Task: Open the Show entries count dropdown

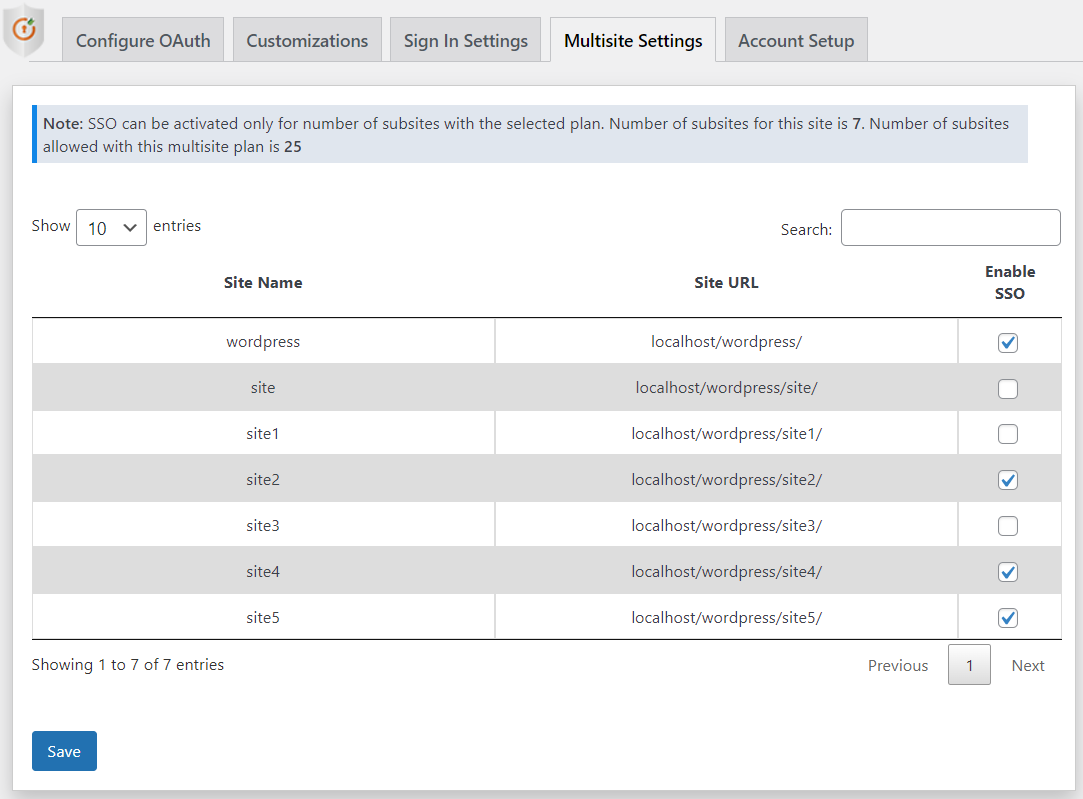Action: 111,227
